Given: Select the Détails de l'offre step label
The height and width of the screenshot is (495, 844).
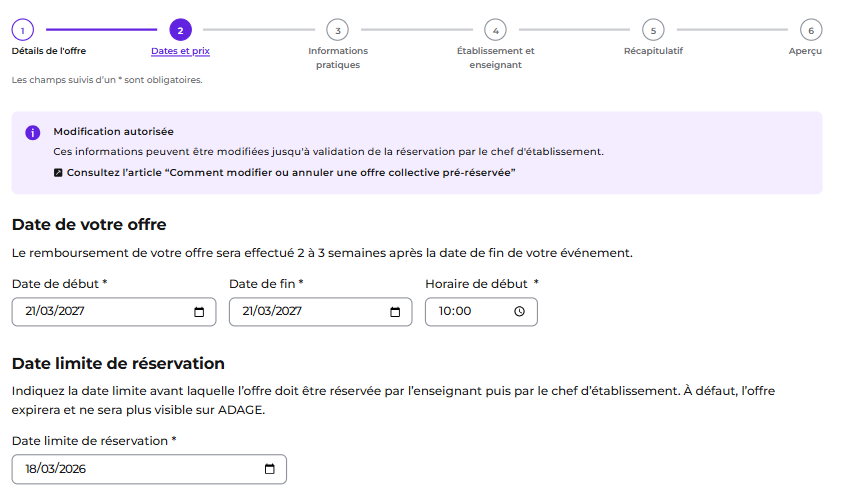Looking at the screenshot, I should tap(49, 51).
